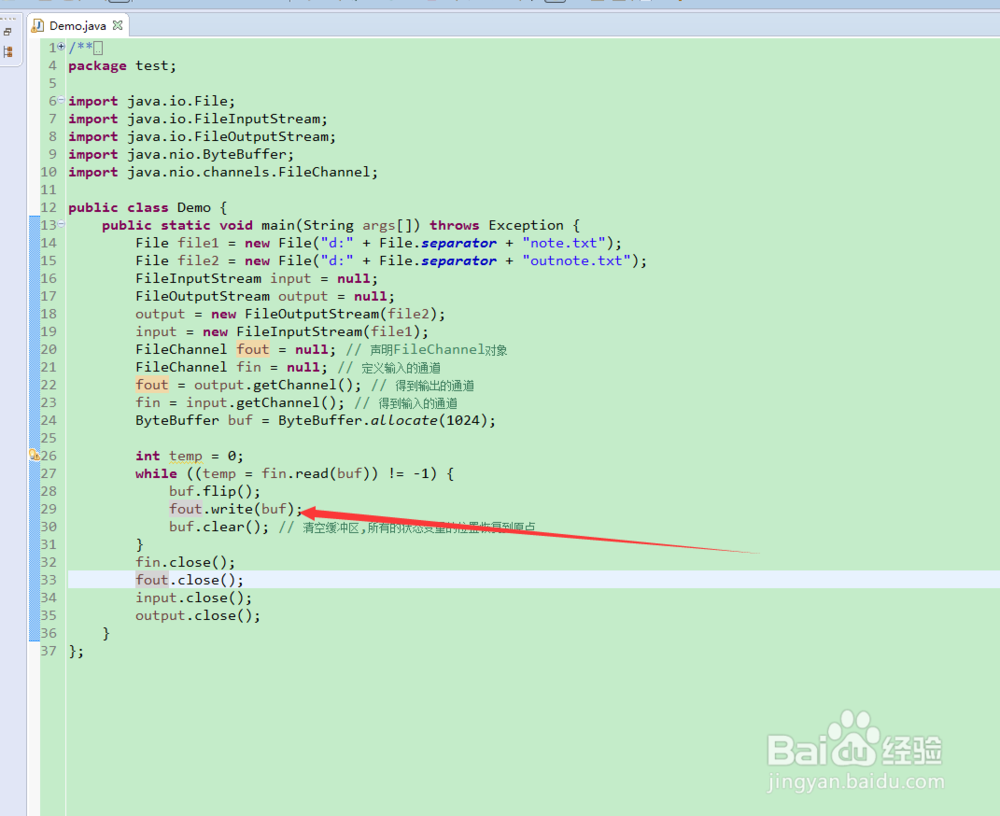Click 'fout.write(buf);' statement
Image resolution: width=1000 pixels, height=816 pixels.
click(x=235, y=510)
